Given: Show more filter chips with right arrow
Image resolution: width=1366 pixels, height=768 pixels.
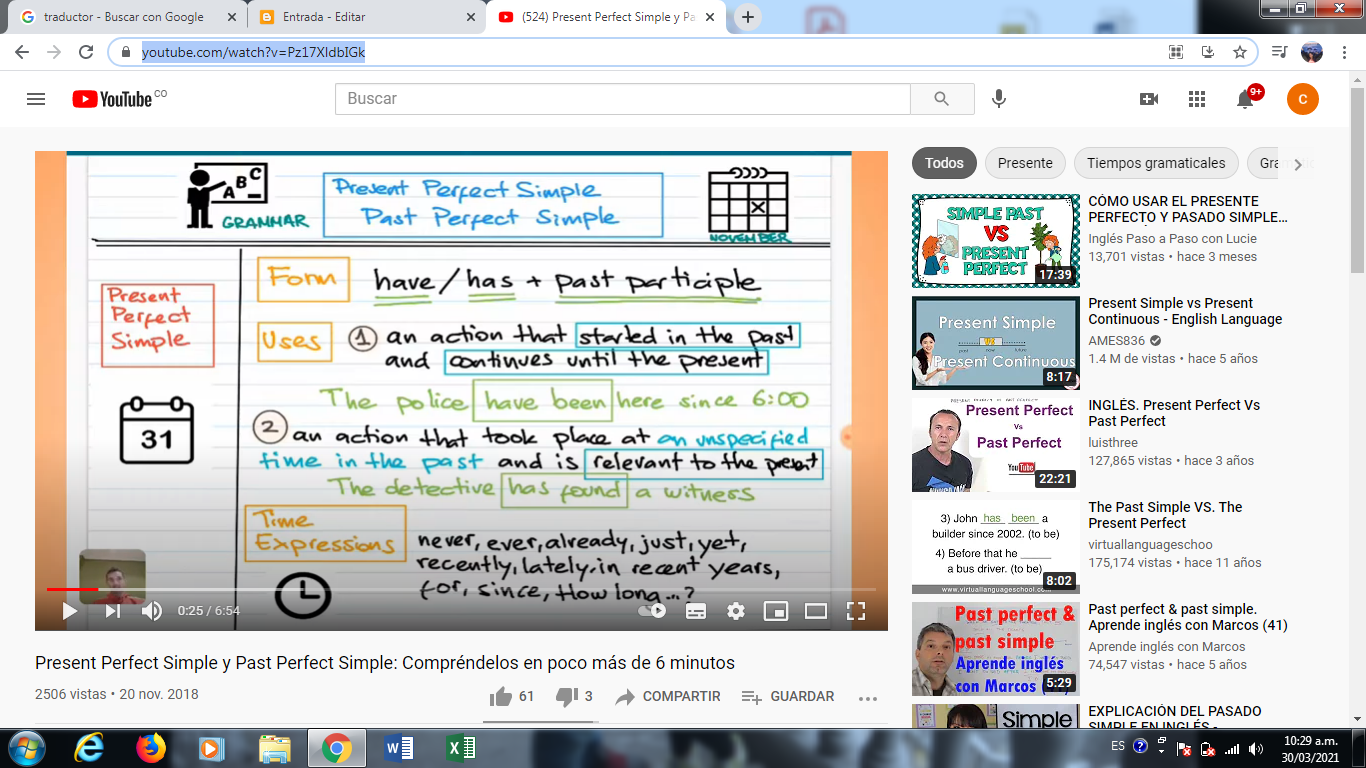Looking at the screenshot, I should pos(1298,164).
